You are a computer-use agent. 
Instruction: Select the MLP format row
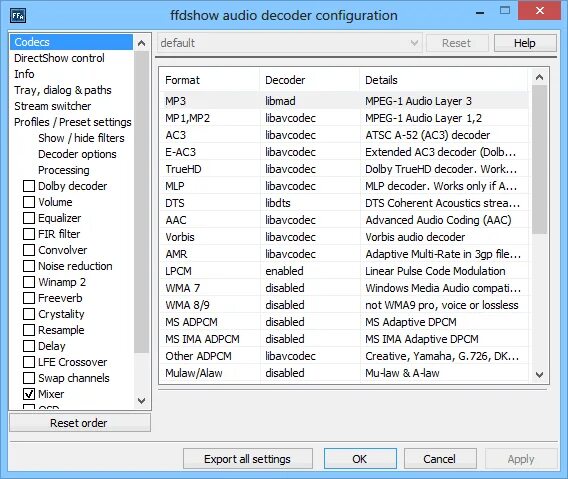(344, 186)
